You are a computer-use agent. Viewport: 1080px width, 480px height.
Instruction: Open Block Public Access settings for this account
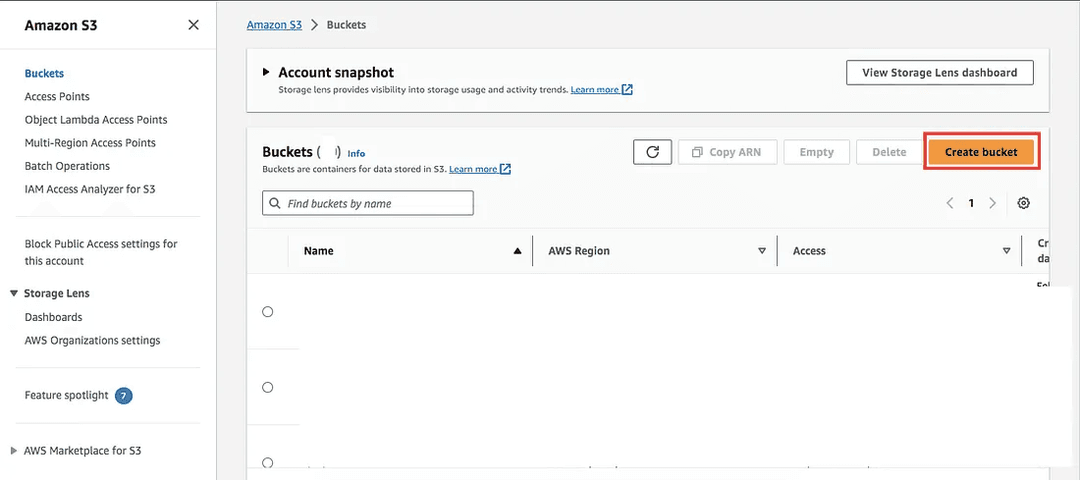pyautogui.click(x=101, y=252)
